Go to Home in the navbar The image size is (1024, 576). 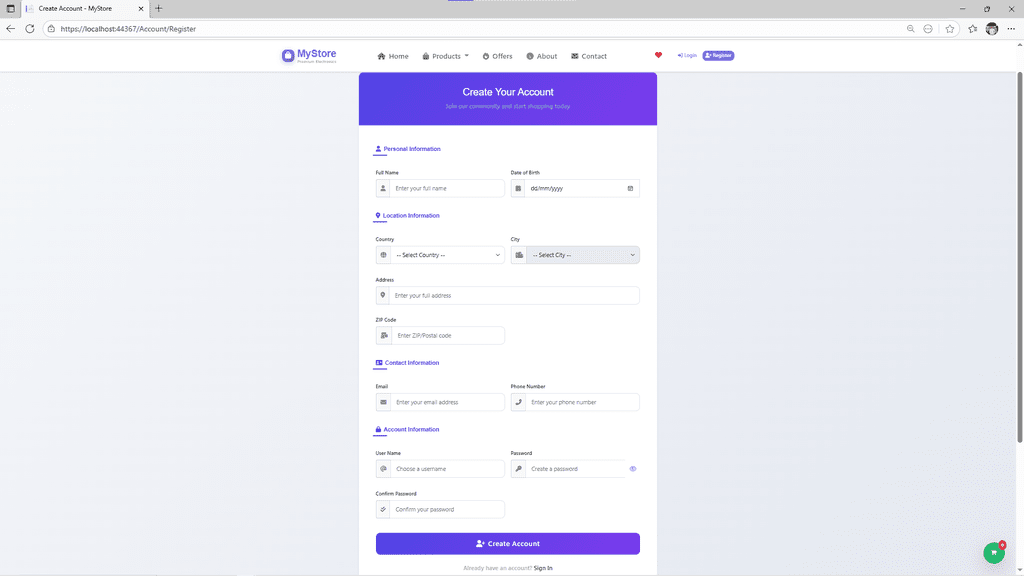(393, 56)
